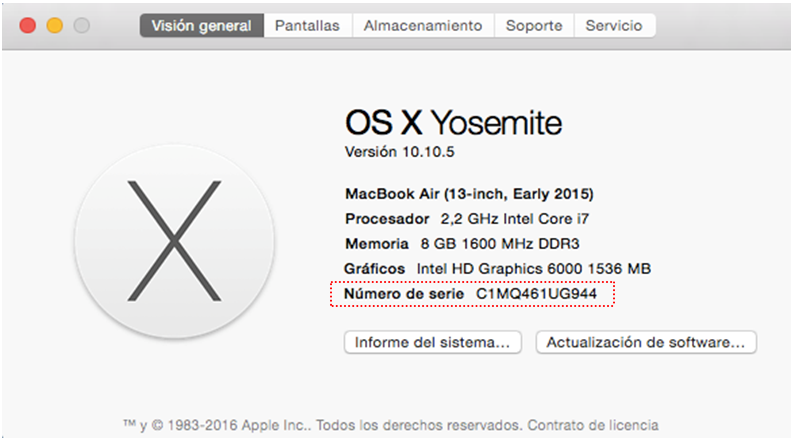Select the MacBook Air model line
Screen dimensions: 793x441
469,193
